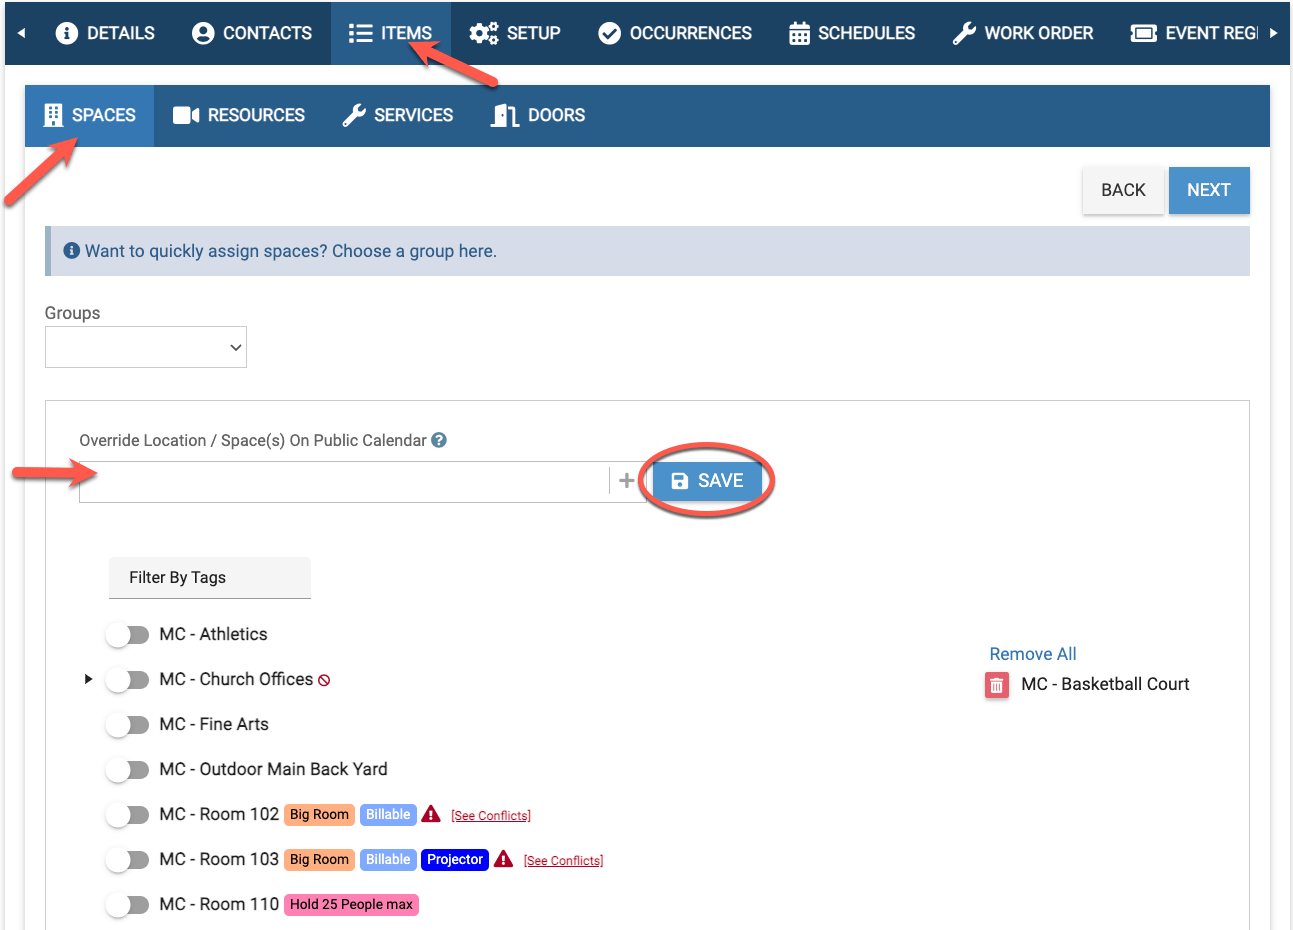This screenshot has width=1293, height=930.
Task: Click the save disk icon on SAVE button
Action: (682, 480)
